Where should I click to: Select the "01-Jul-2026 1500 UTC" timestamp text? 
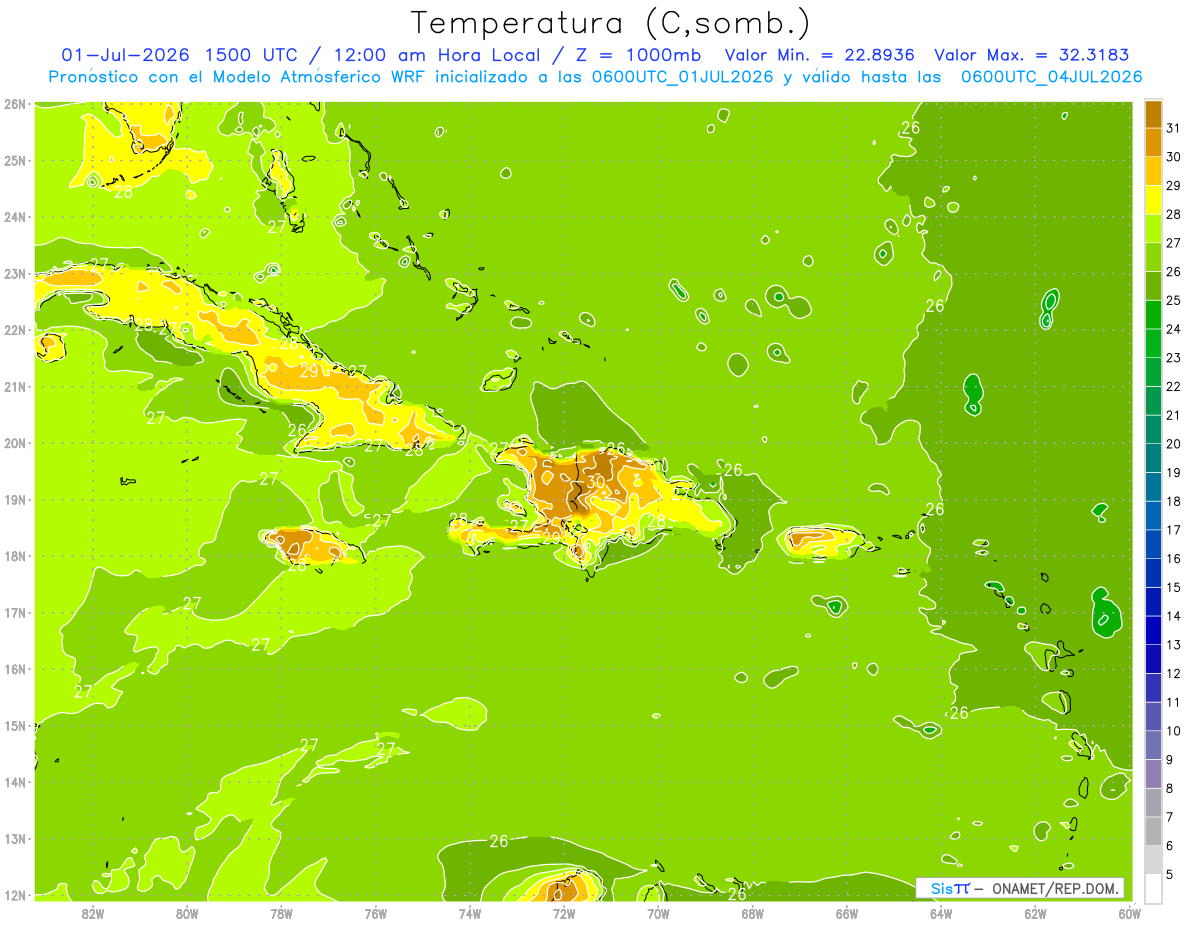tap(180, 54)
